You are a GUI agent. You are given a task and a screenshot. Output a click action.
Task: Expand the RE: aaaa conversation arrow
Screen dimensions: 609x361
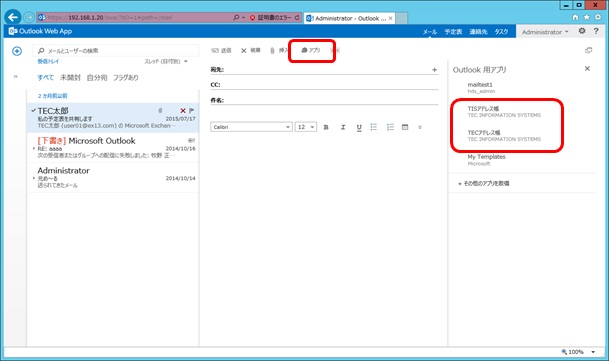tap(34, 148)
